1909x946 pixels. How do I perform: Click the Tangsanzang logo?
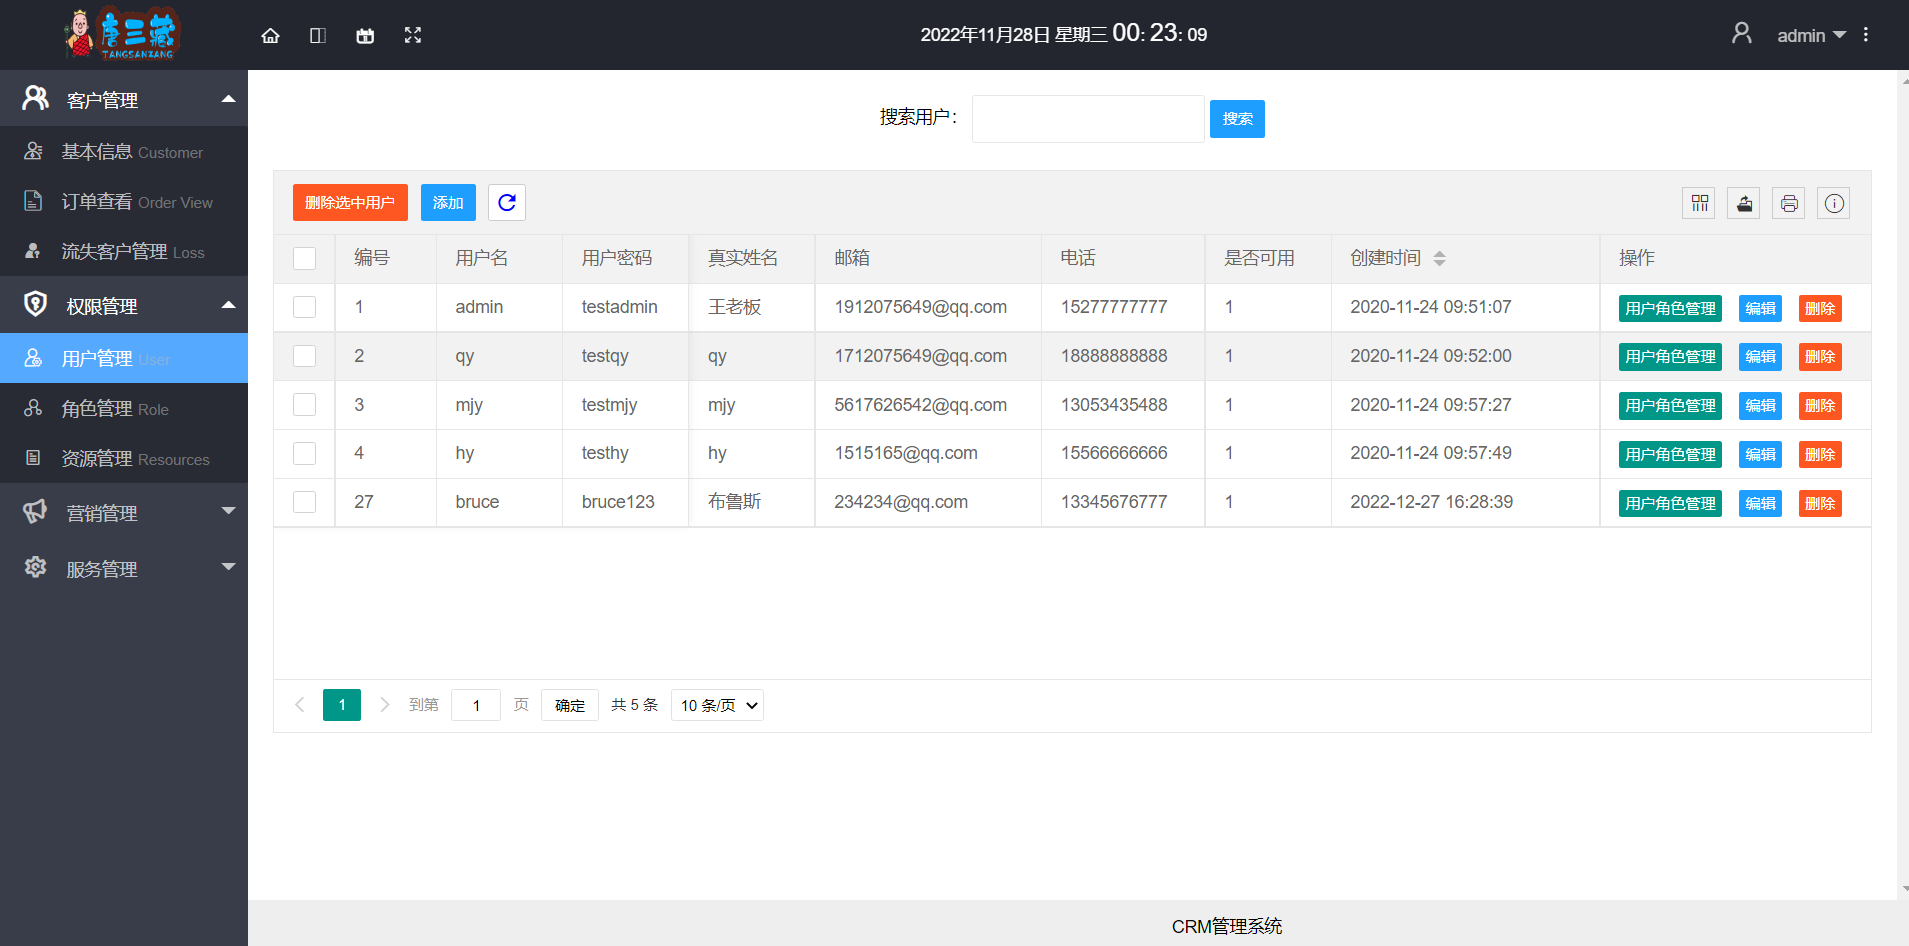pyautogui.click(x=121, y=34)
